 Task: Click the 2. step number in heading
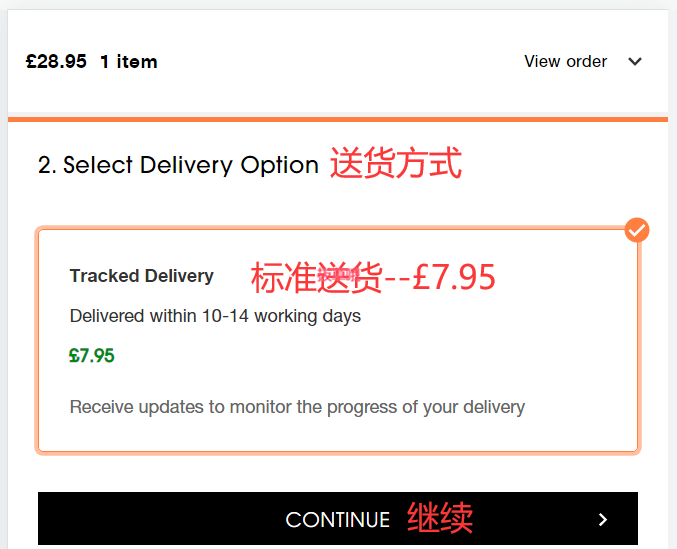click(x=47, y=165)
